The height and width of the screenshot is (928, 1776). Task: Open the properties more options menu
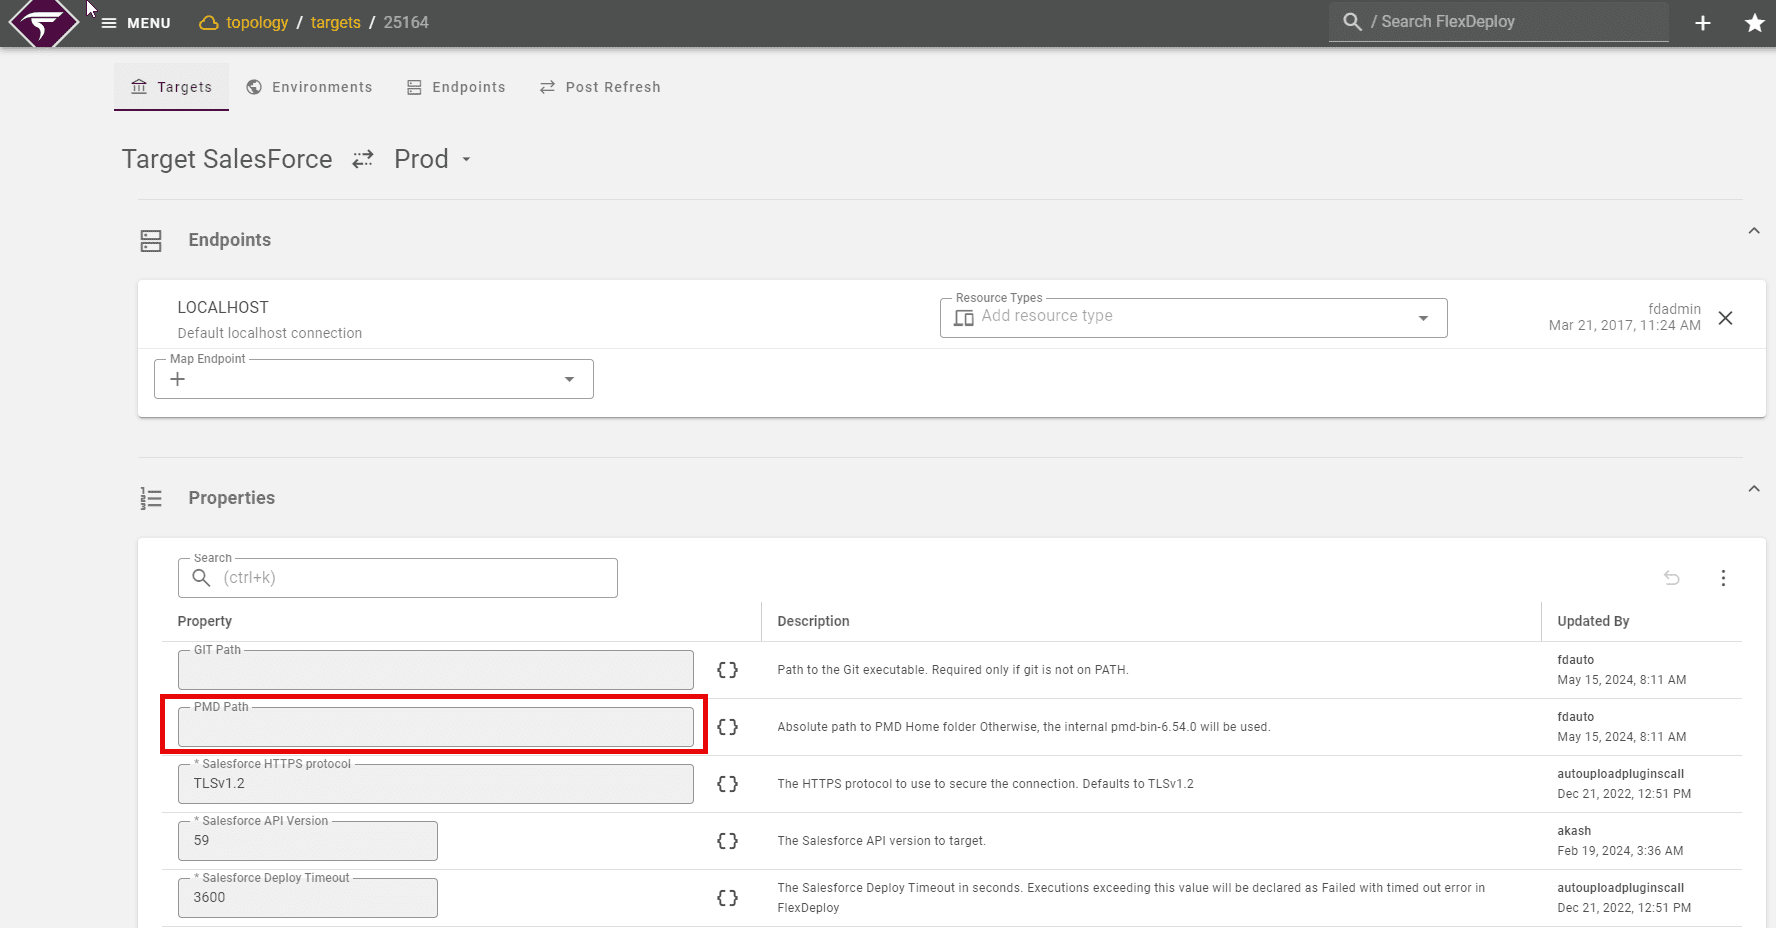(1723, 578)
